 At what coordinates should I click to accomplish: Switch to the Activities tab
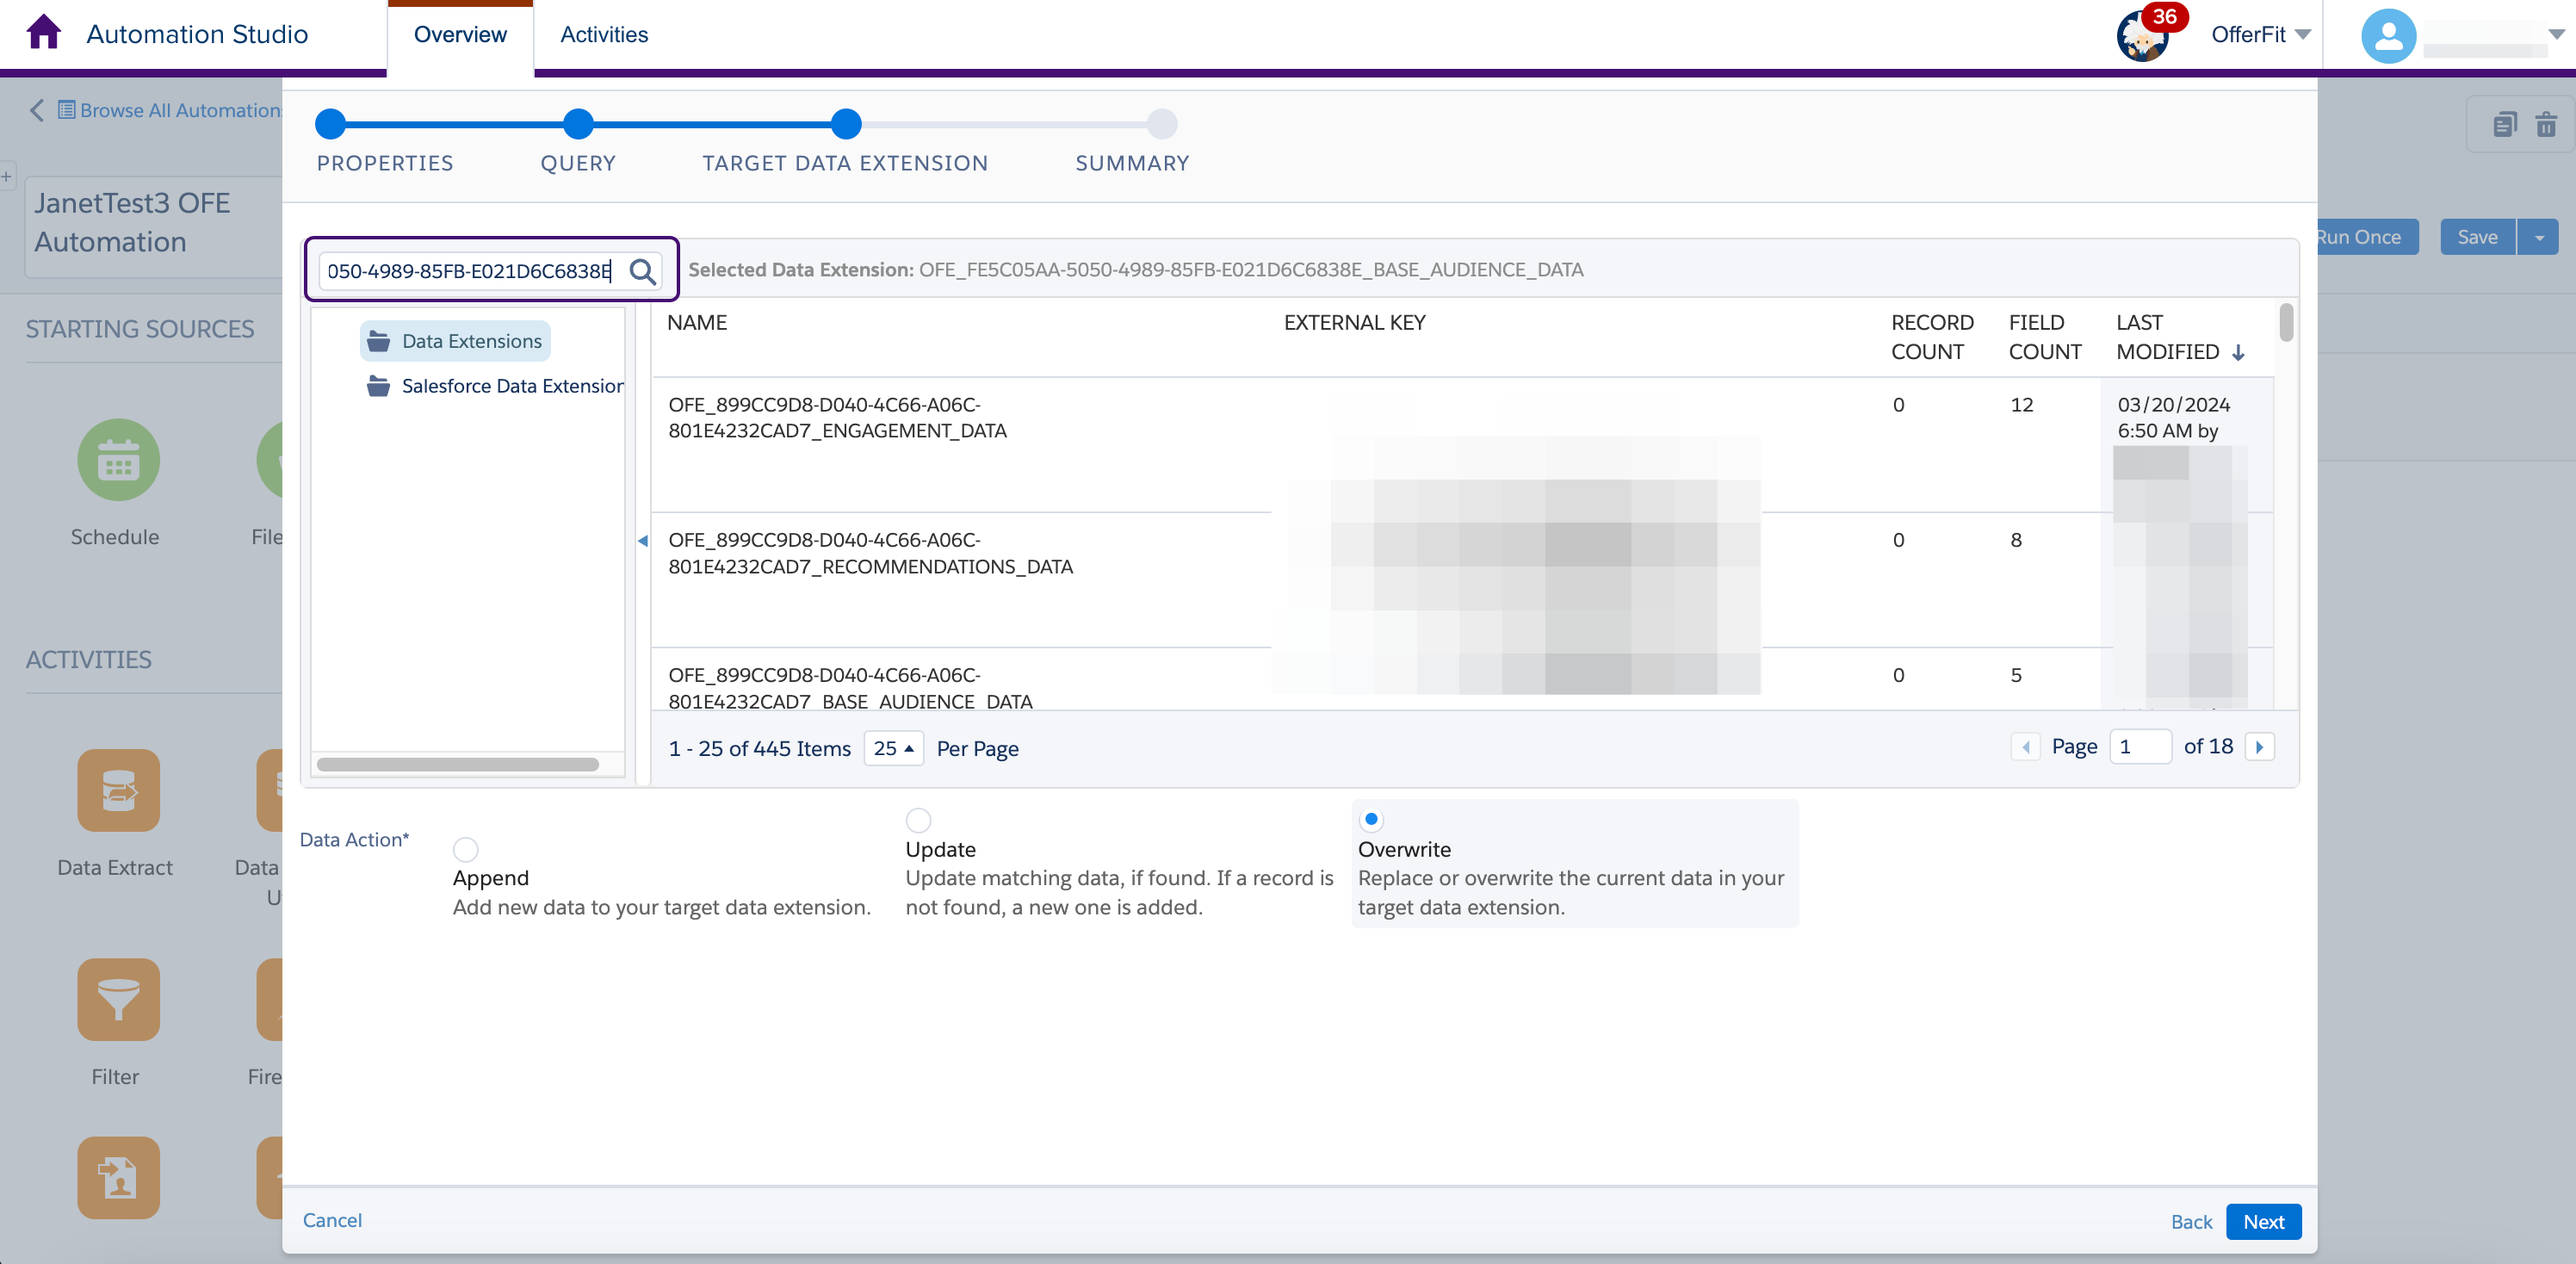[x=604, y=35]
